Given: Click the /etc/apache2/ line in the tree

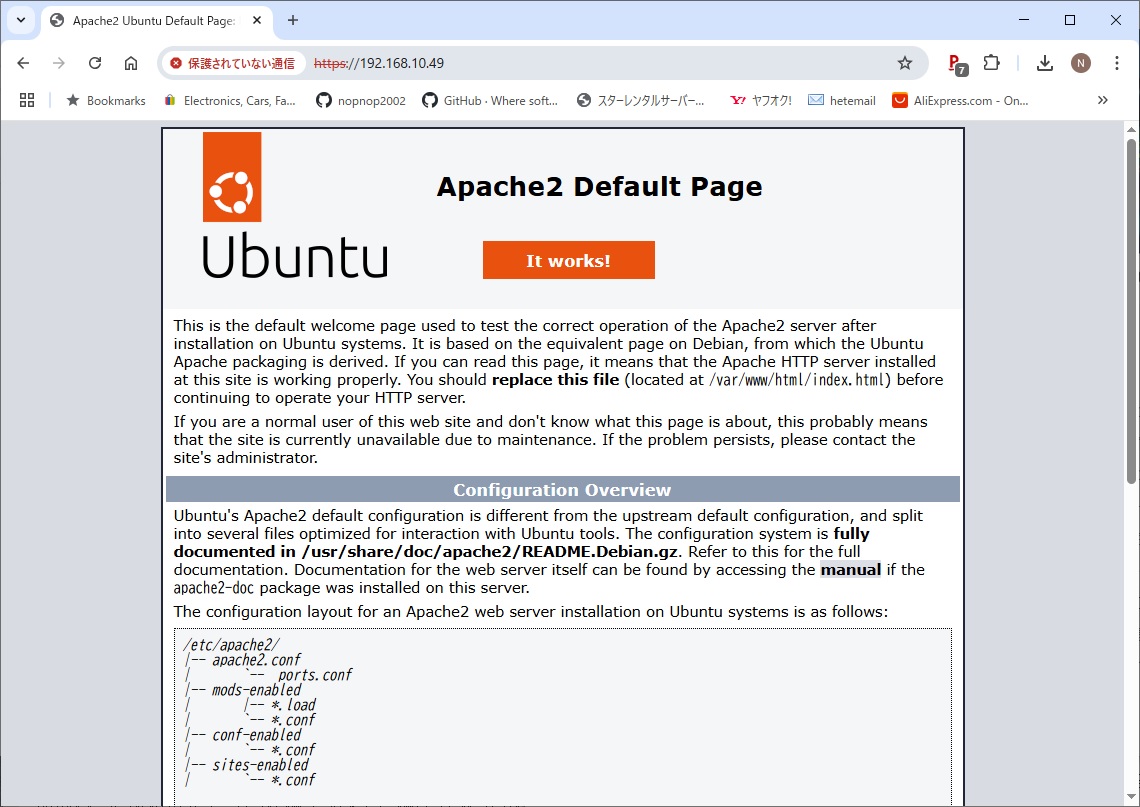Looking at the screenshot, I should pos(232,645).
